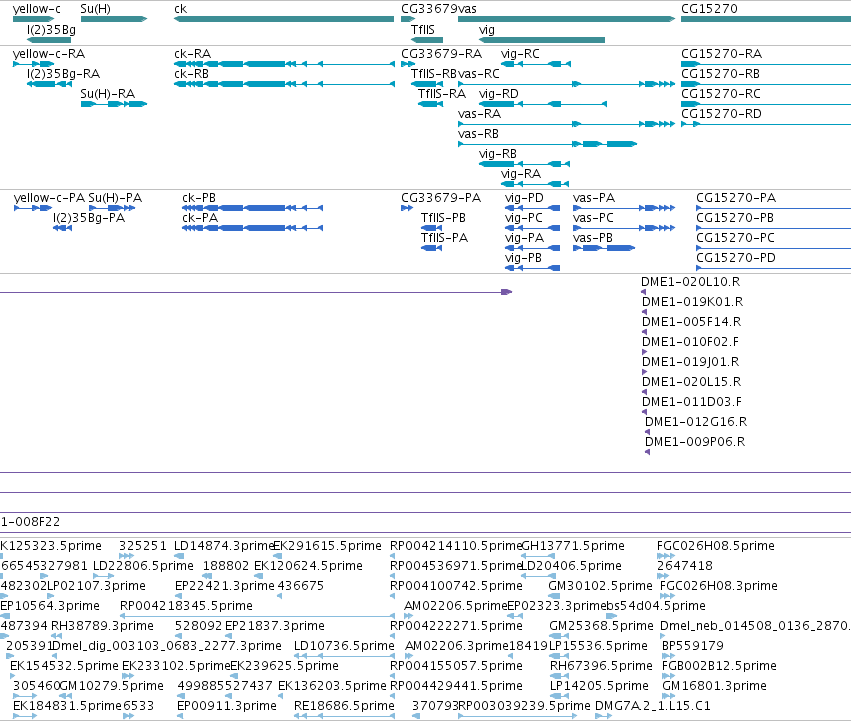Select the Su(H) gene label

point(95,9)
